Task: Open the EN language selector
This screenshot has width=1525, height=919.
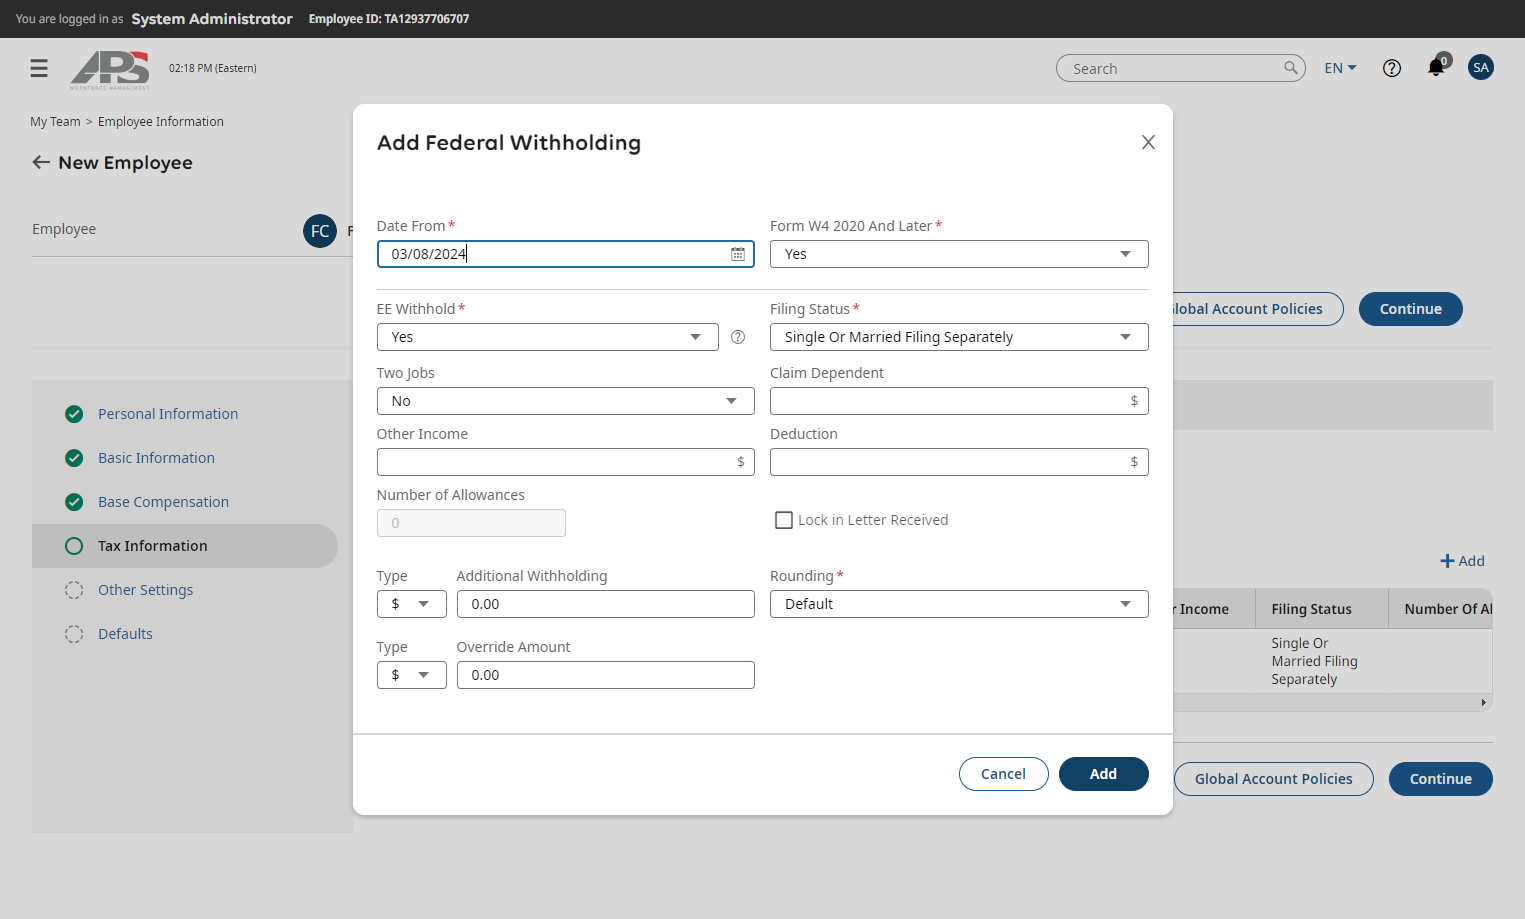Action: click(1340, 68)
